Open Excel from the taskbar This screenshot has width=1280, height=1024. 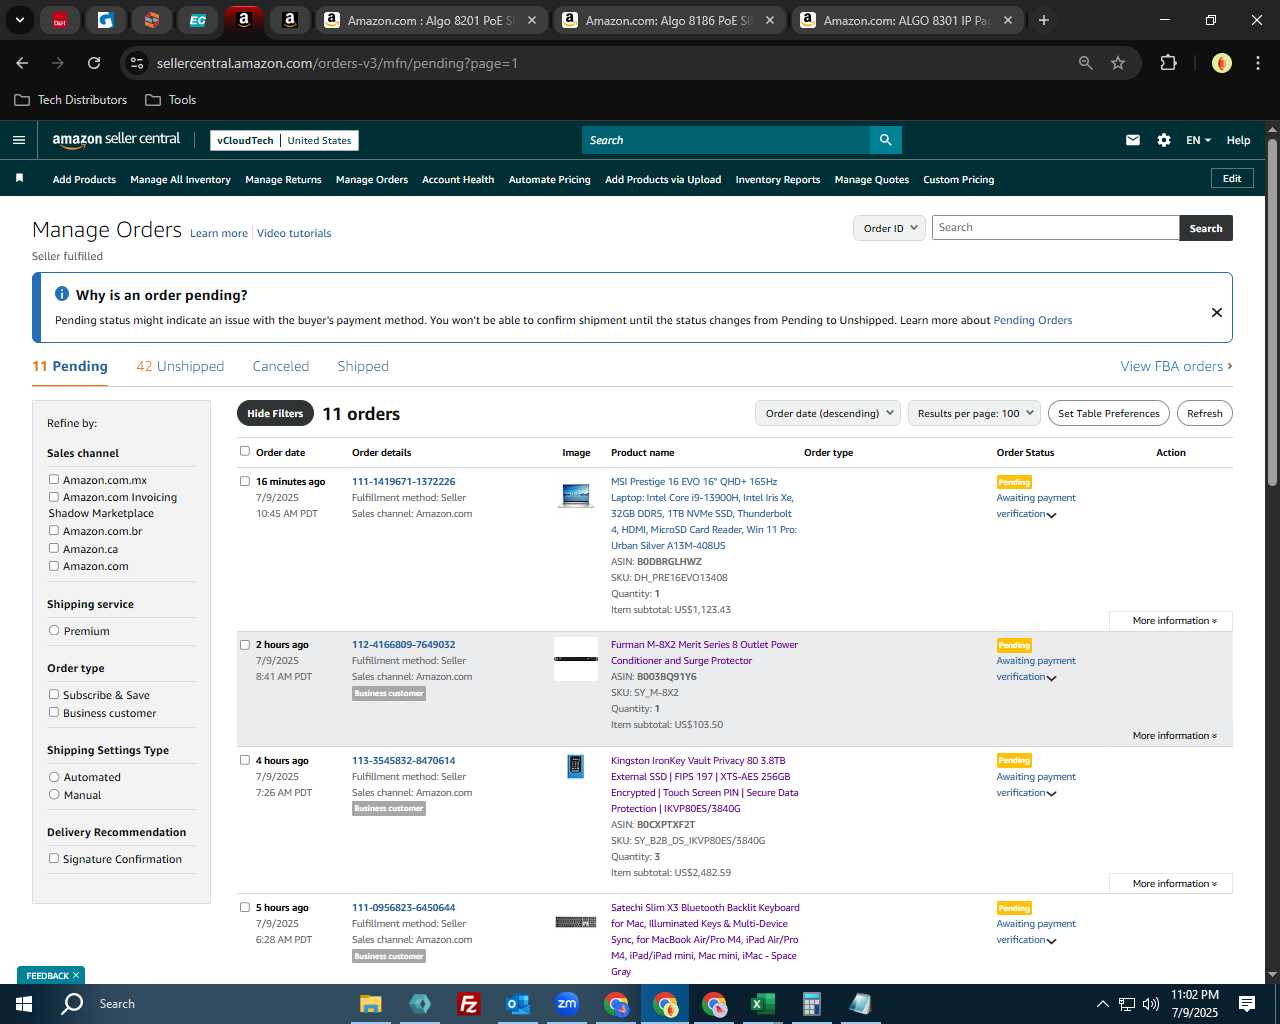coord(762,1004)
